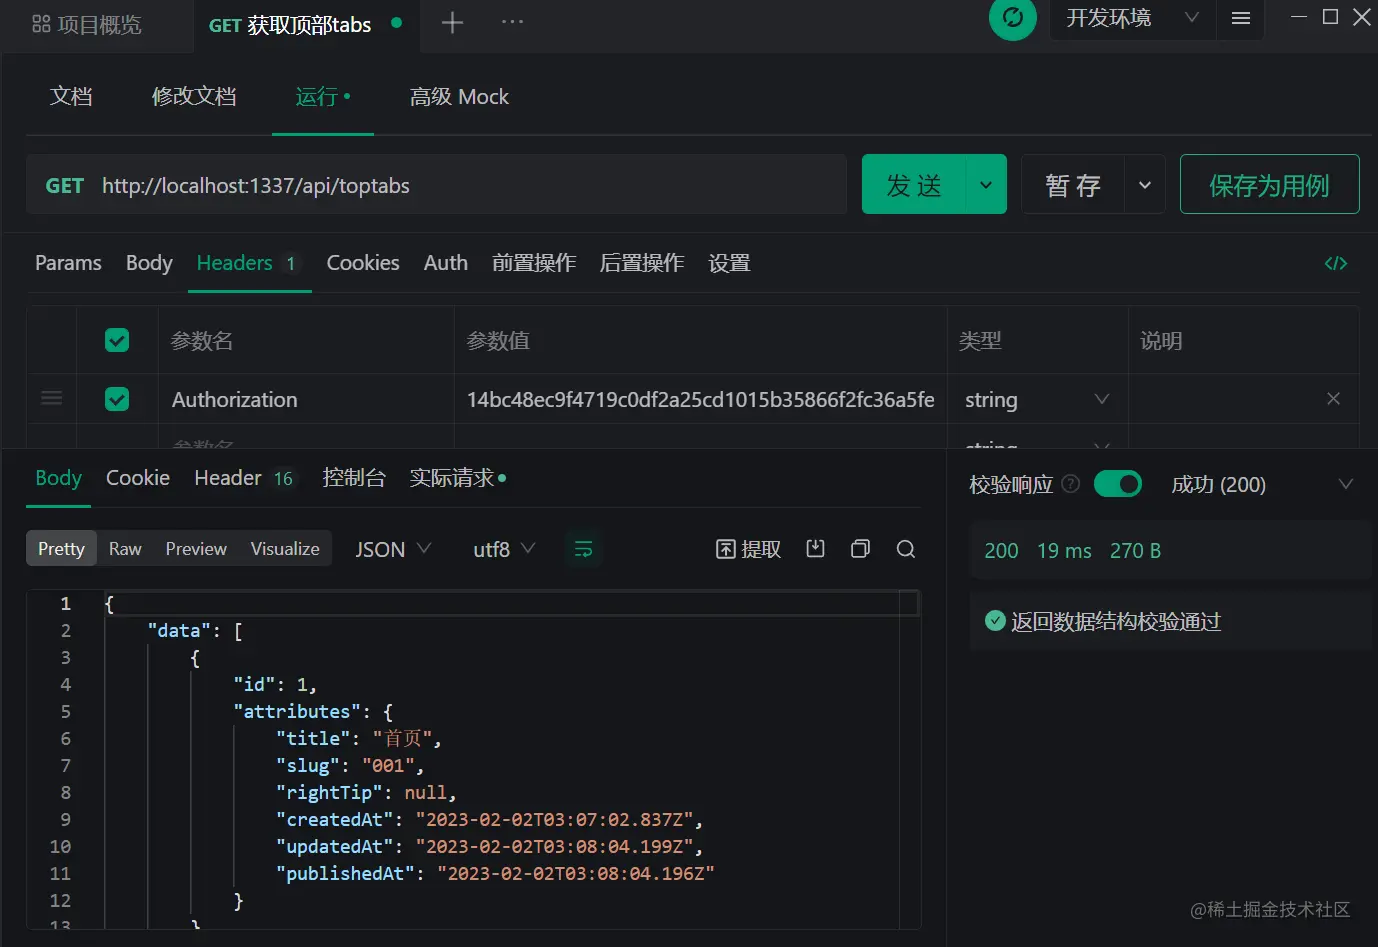
Task: Select the 运行 run tab
Action: (x=322, y=96)
